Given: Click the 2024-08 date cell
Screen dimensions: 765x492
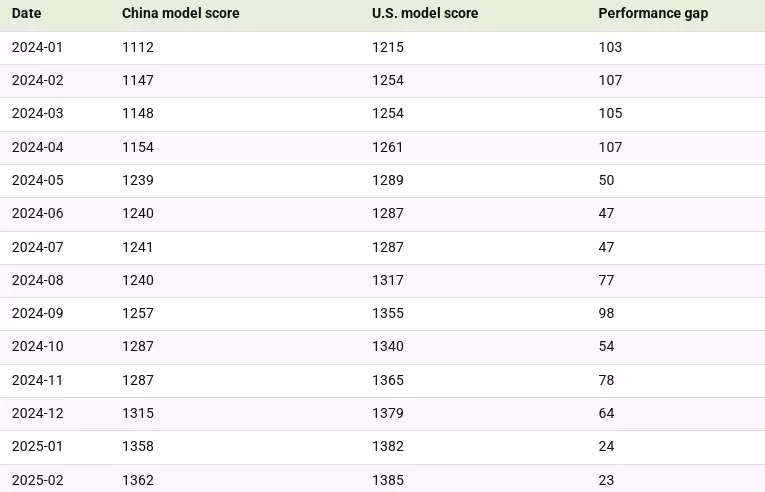Looking at the screenshot, I should tap(37, 280).
